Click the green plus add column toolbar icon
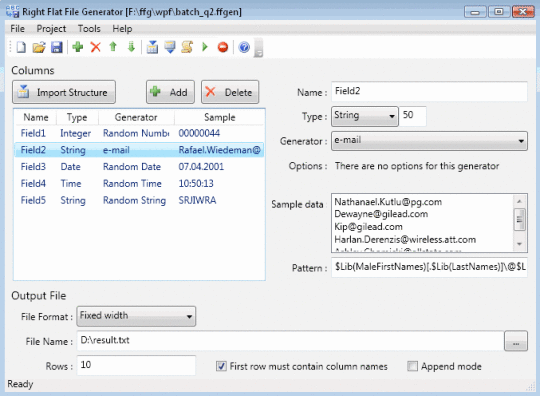Image resolution: width=540 pixels, height=396 pixels. (78, 47)
